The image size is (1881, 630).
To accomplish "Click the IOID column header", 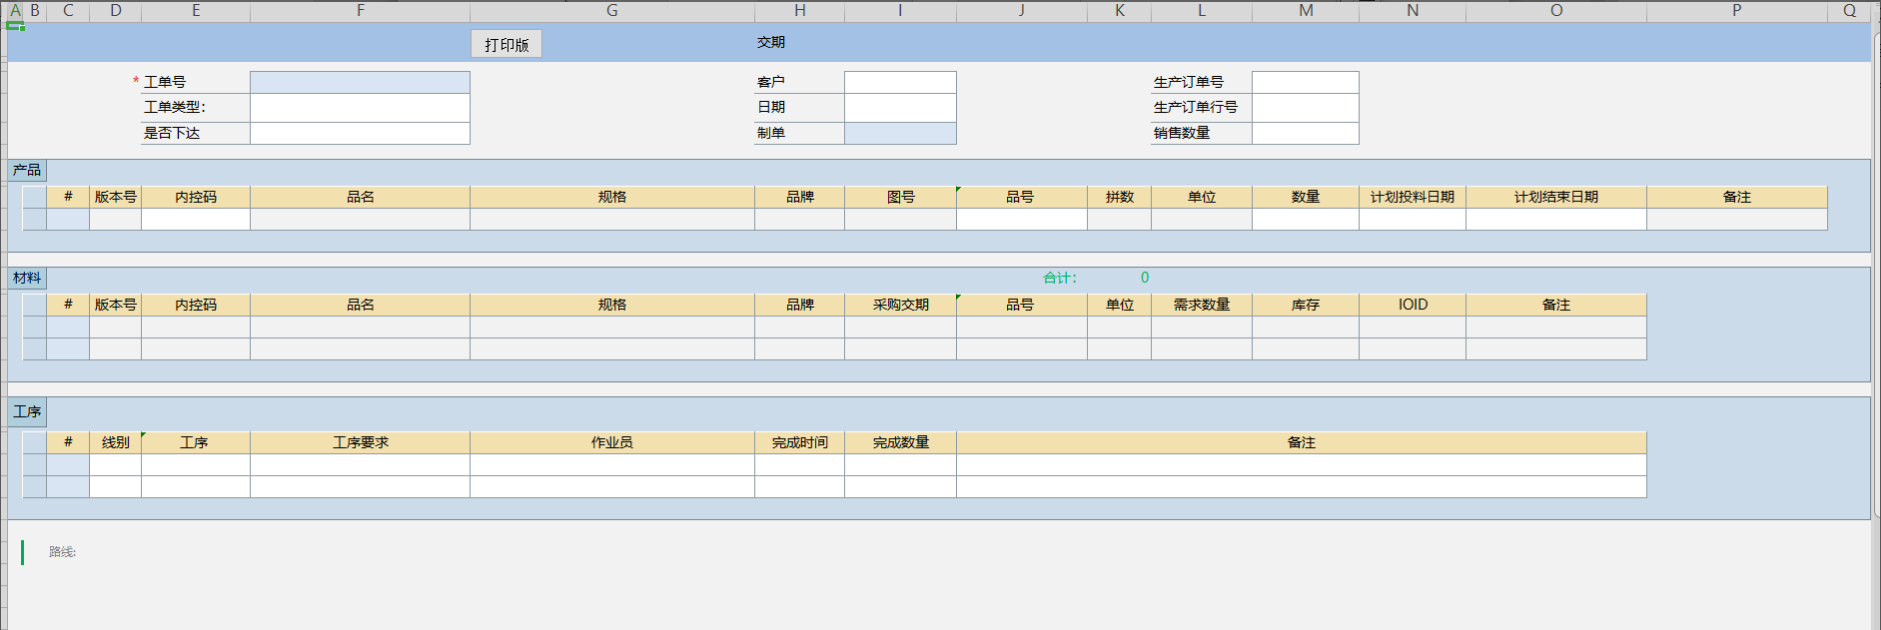I will coord(1412,305).
